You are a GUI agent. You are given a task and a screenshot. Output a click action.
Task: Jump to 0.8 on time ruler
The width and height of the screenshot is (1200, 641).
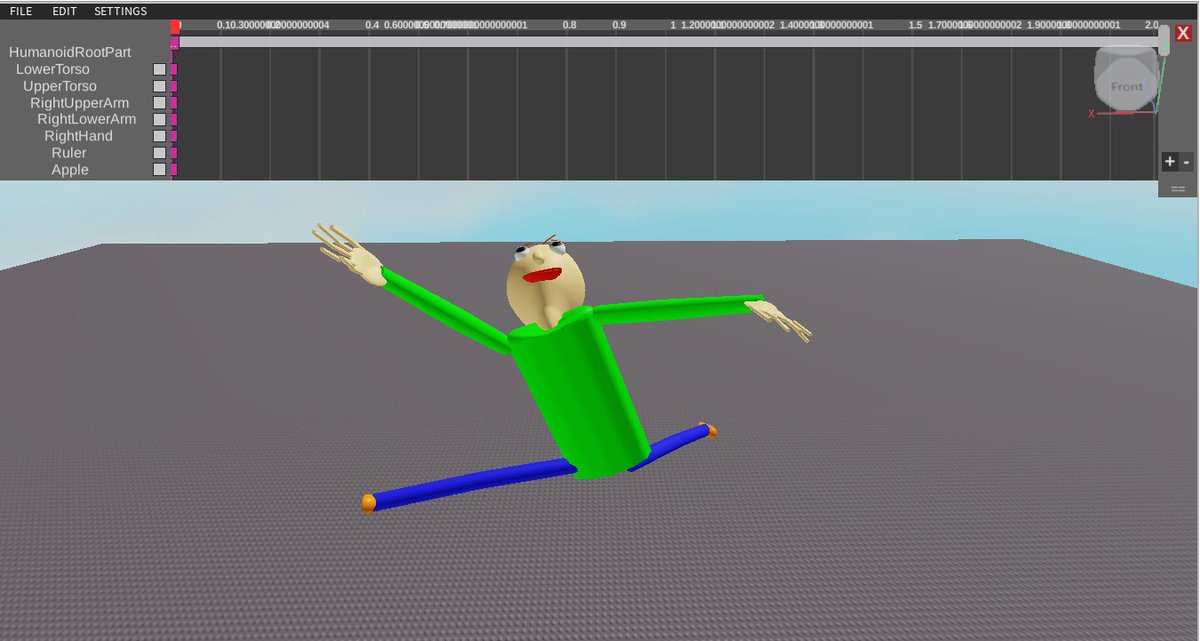click(569, 26)
